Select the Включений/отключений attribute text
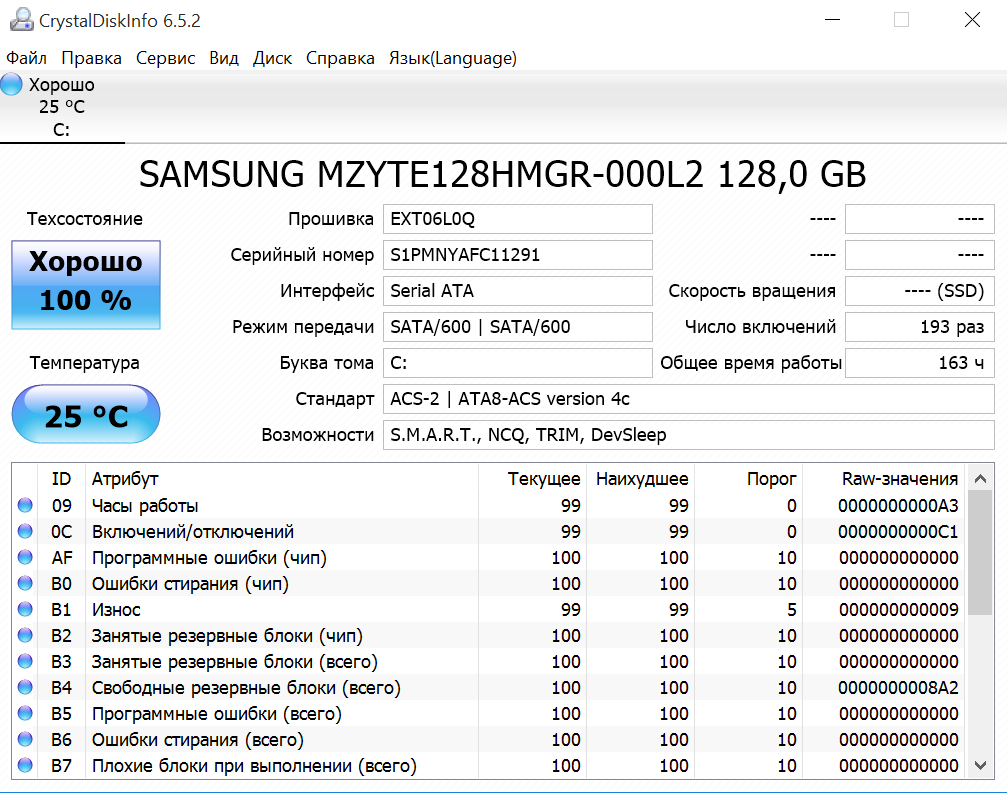This screenshot has height=793, width=1007. [193, 532]
